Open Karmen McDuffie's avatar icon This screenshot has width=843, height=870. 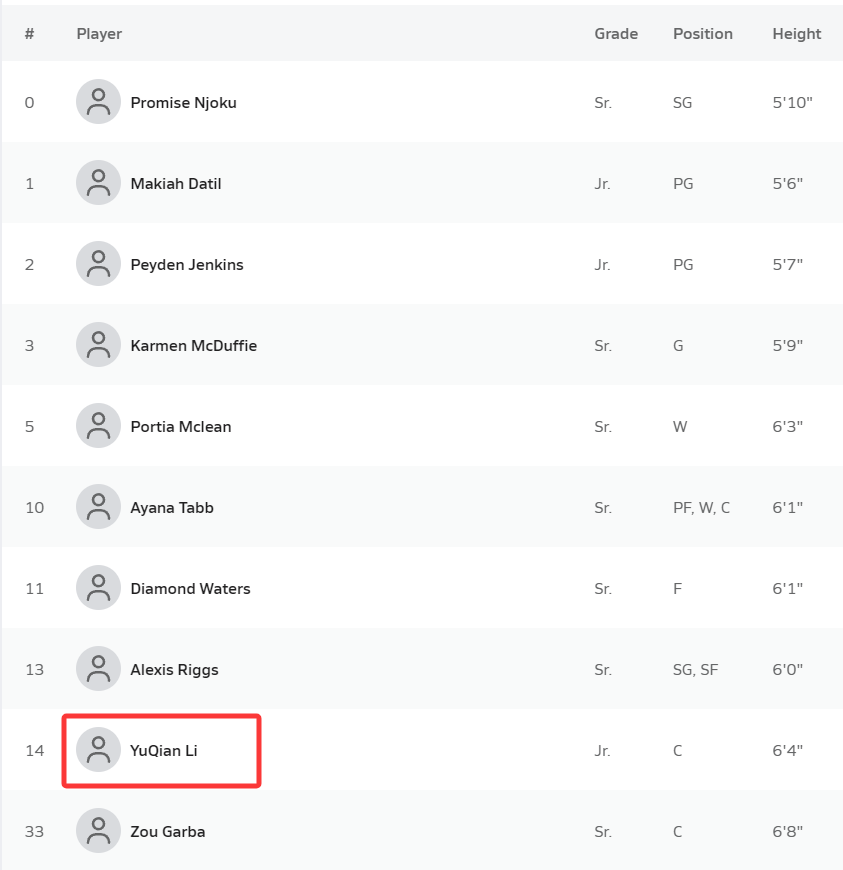coord(98,345)
